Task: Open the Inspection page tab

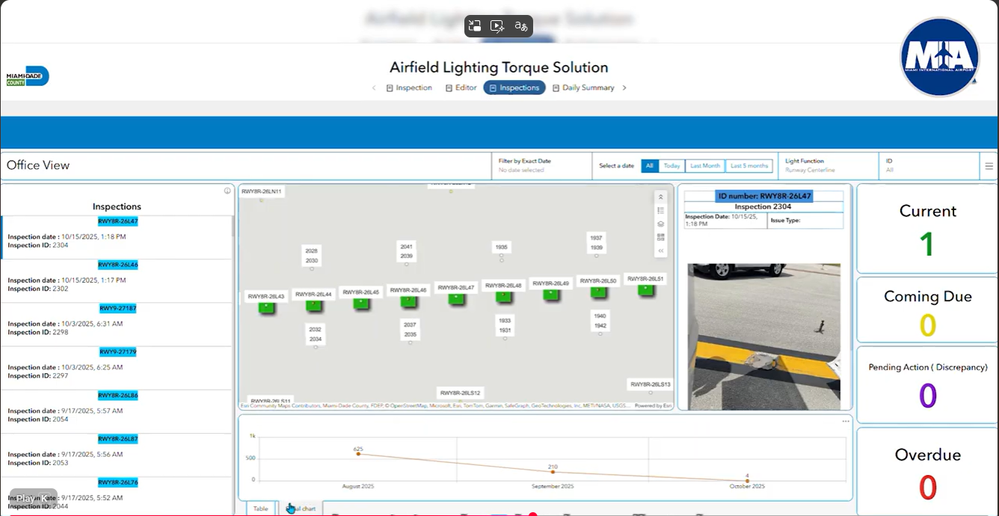Action: pyautogui.click(x=409, y=88)
